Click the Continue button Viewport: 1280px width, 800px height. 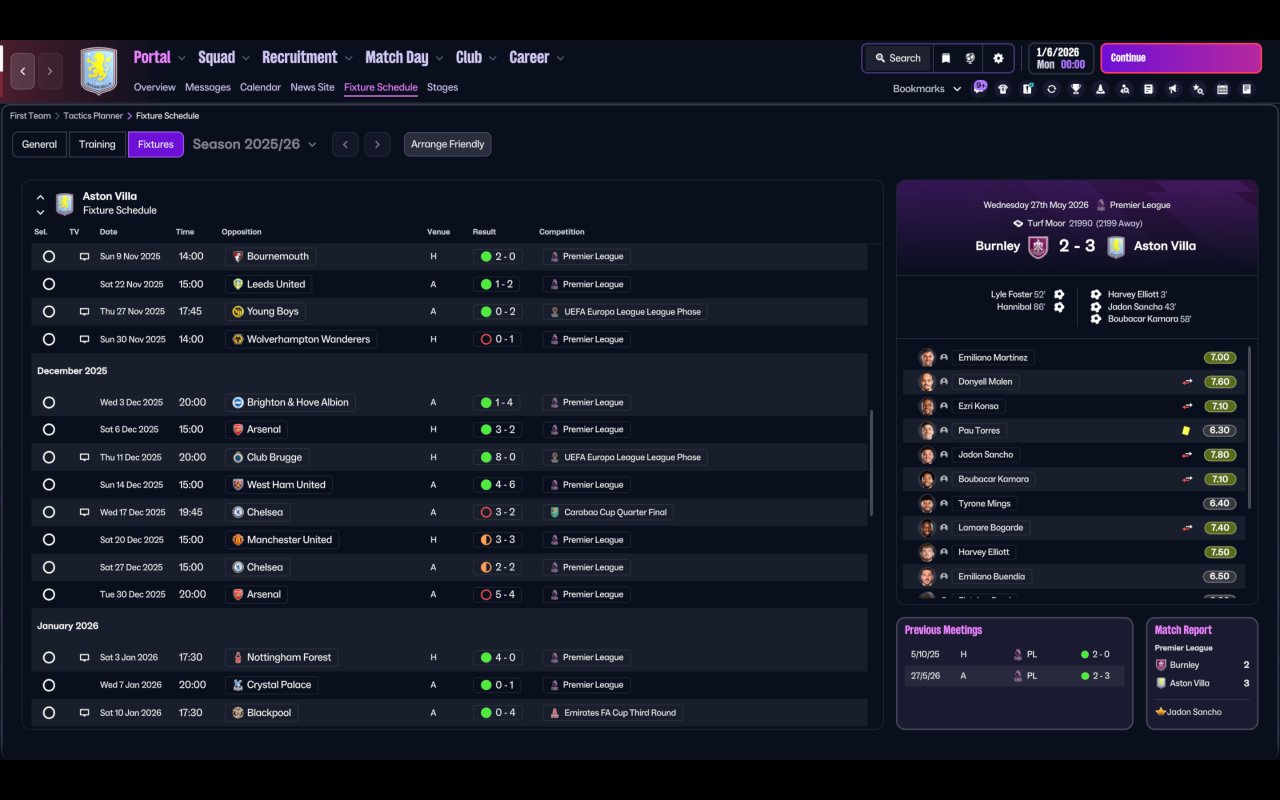tap(1181, 58)
